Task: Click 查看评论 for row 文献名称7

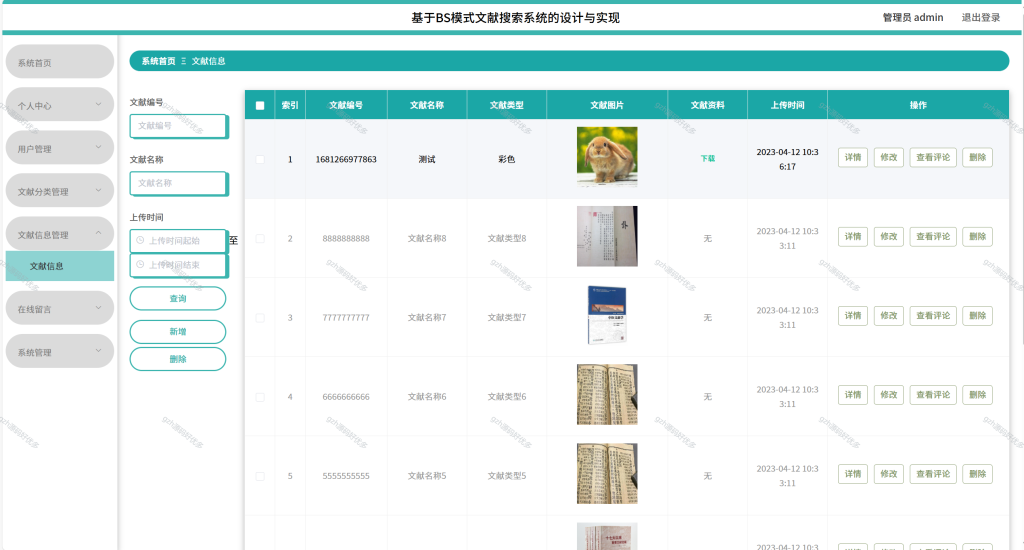Action: [933, 315]
